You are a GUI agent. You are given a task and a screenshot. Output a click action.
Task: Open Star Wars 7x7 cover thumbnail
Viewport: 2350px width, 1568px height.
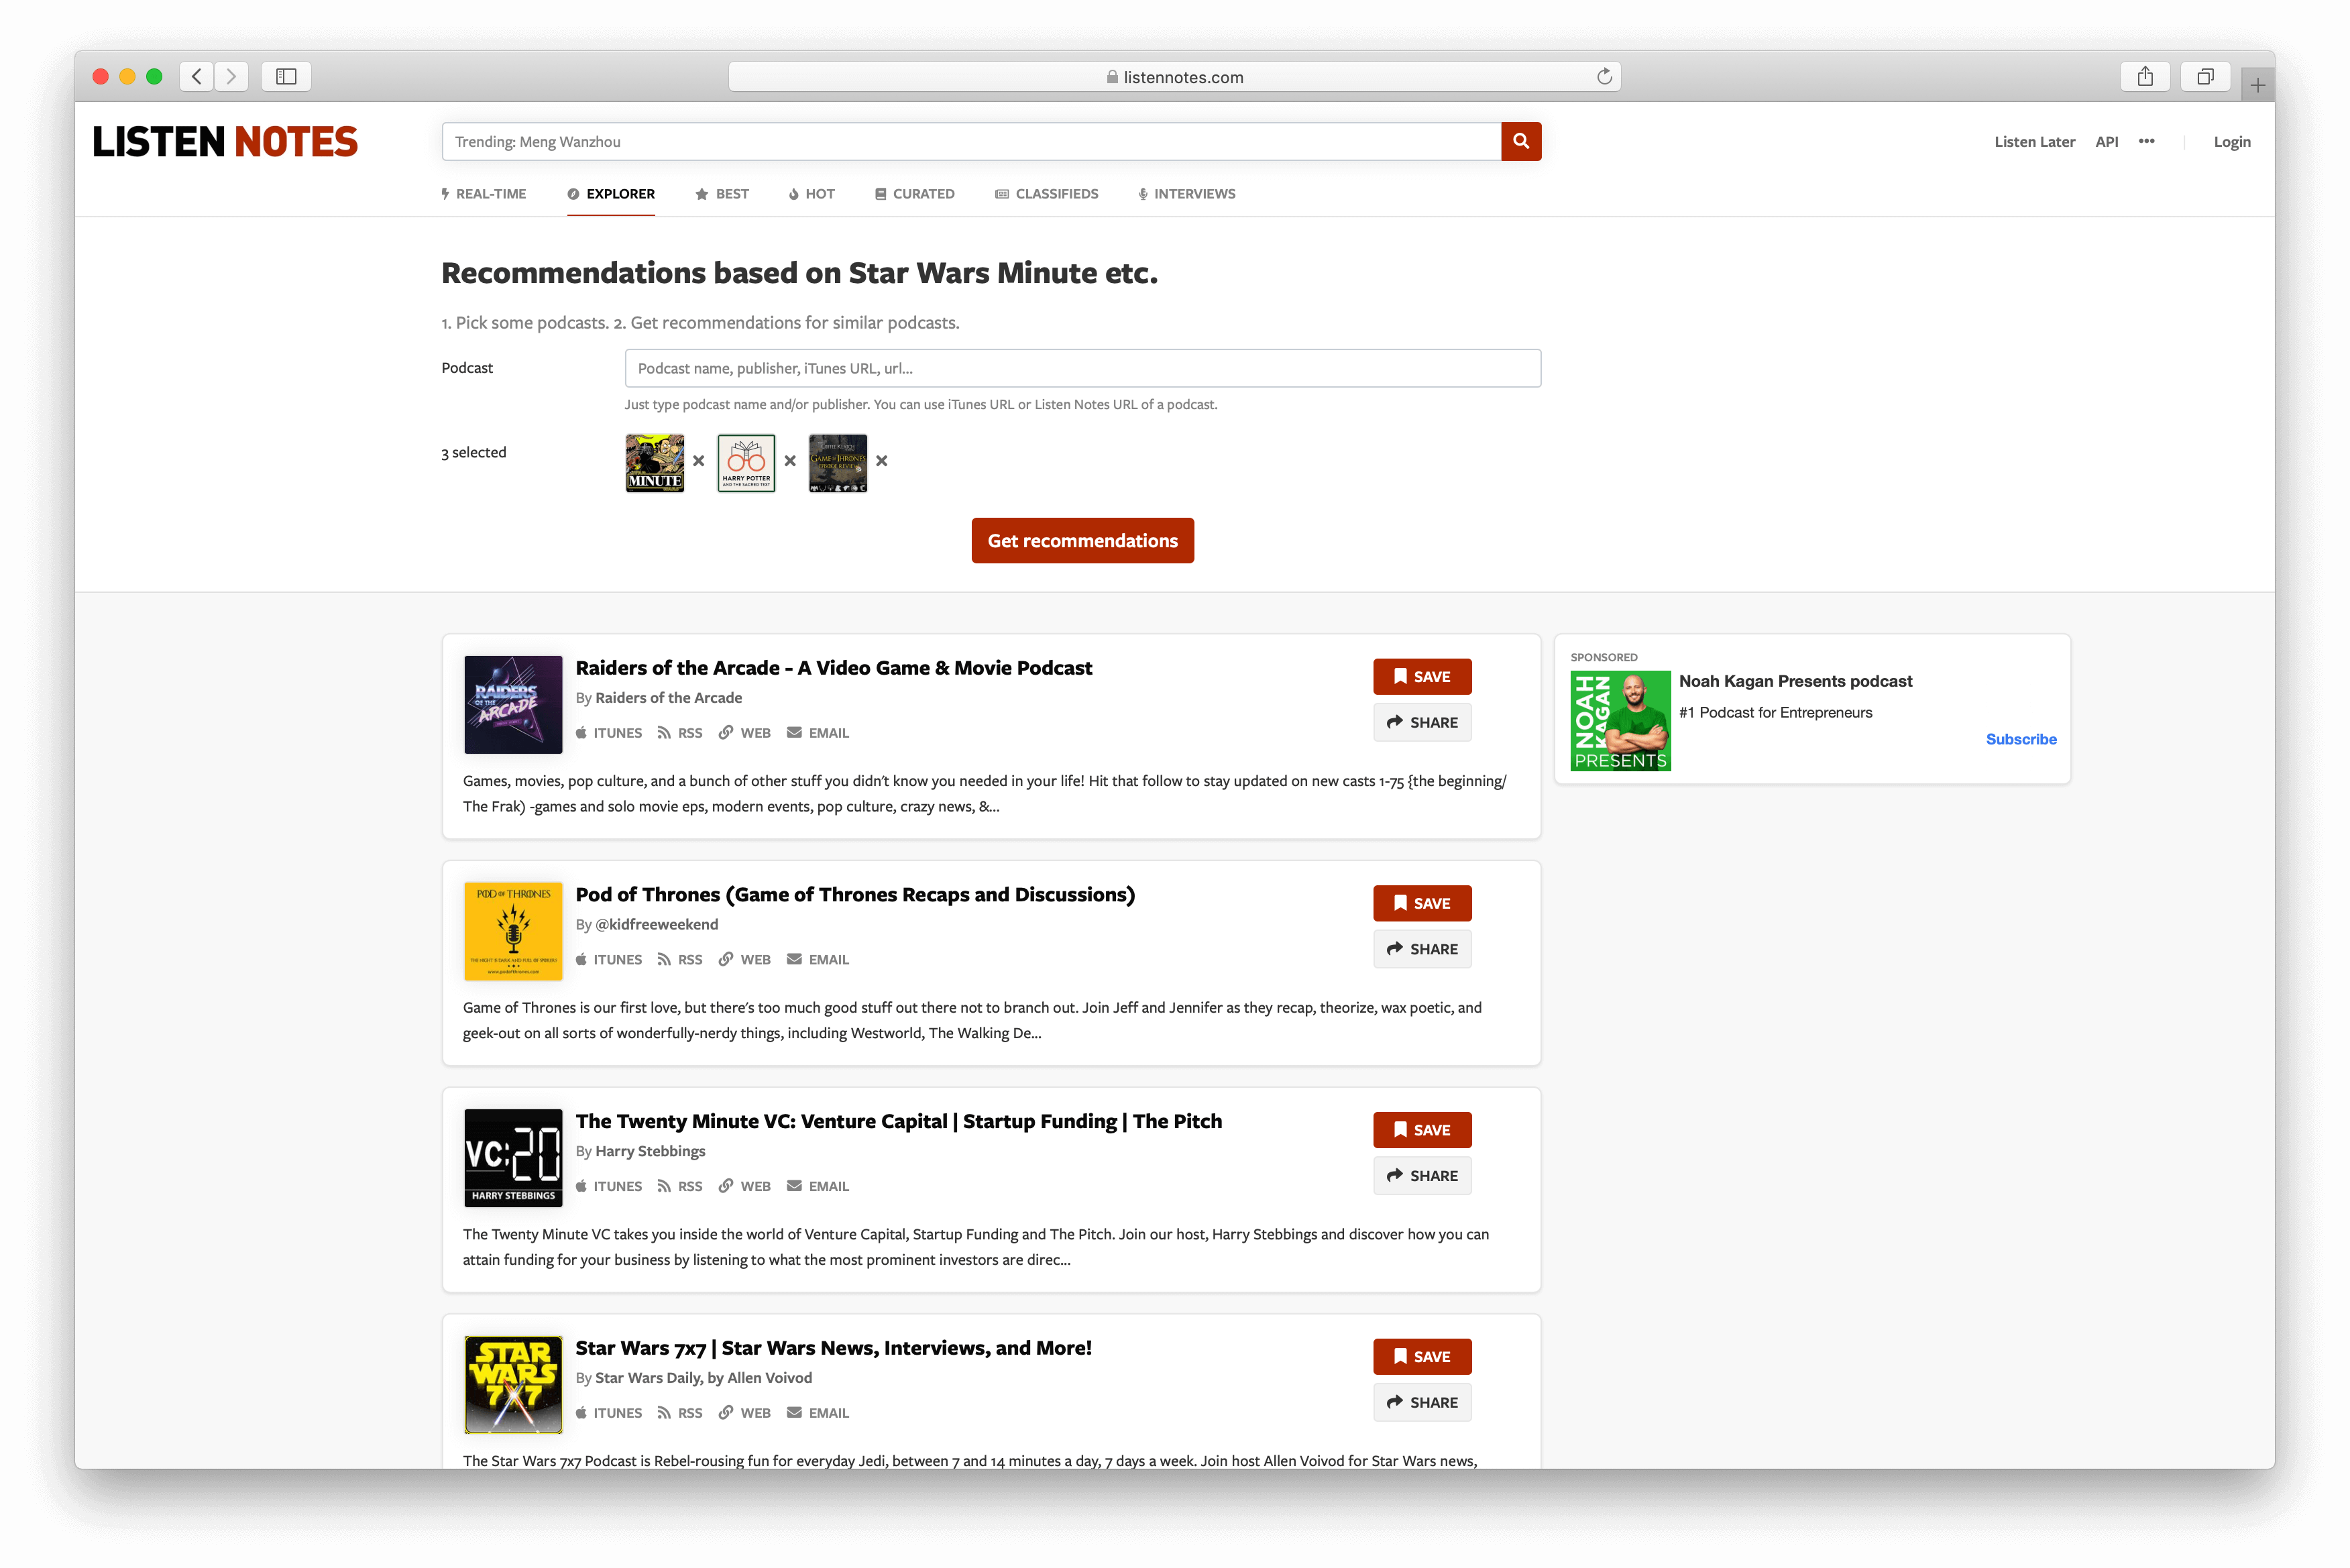pyautogui.click(x=513, y=1386)
